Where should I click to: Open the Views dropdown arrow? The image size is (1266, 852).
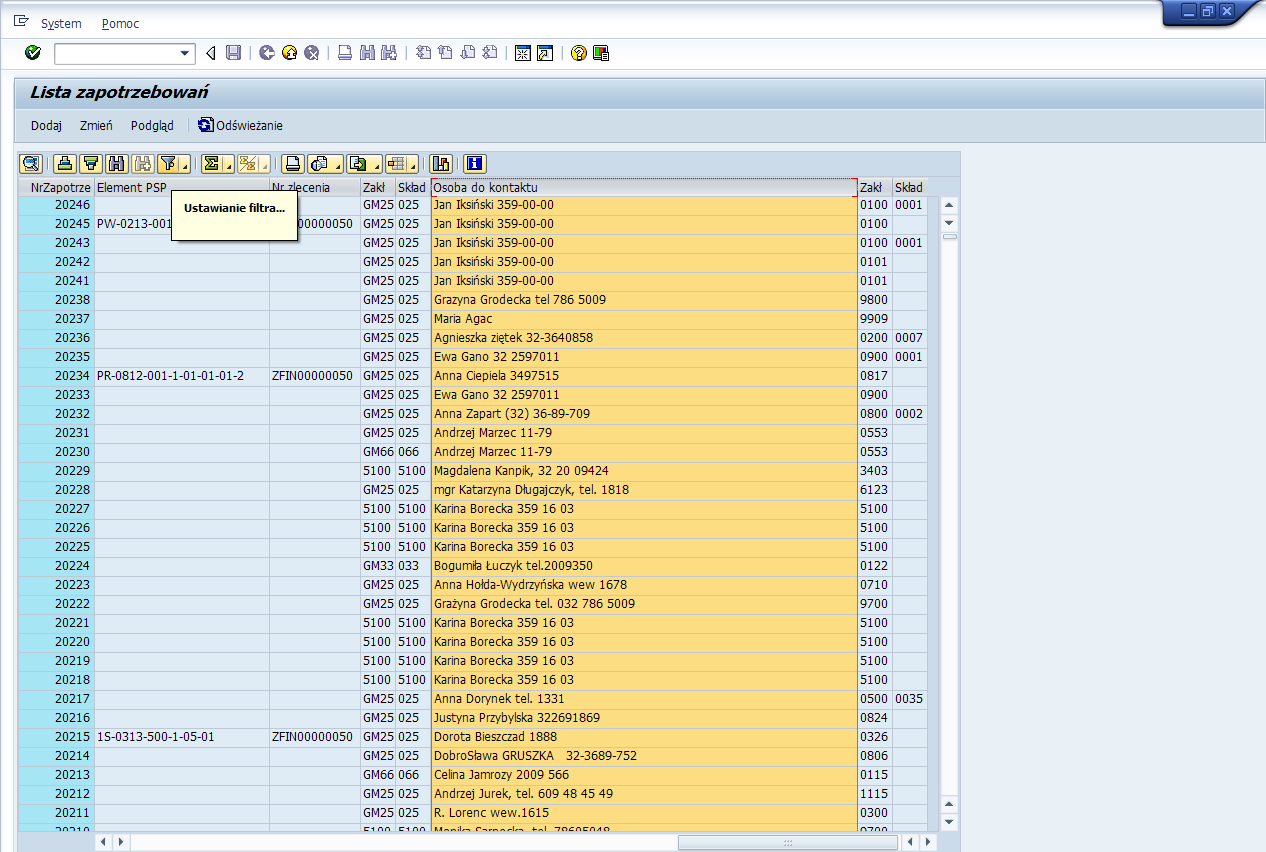(x=337, y=165)
